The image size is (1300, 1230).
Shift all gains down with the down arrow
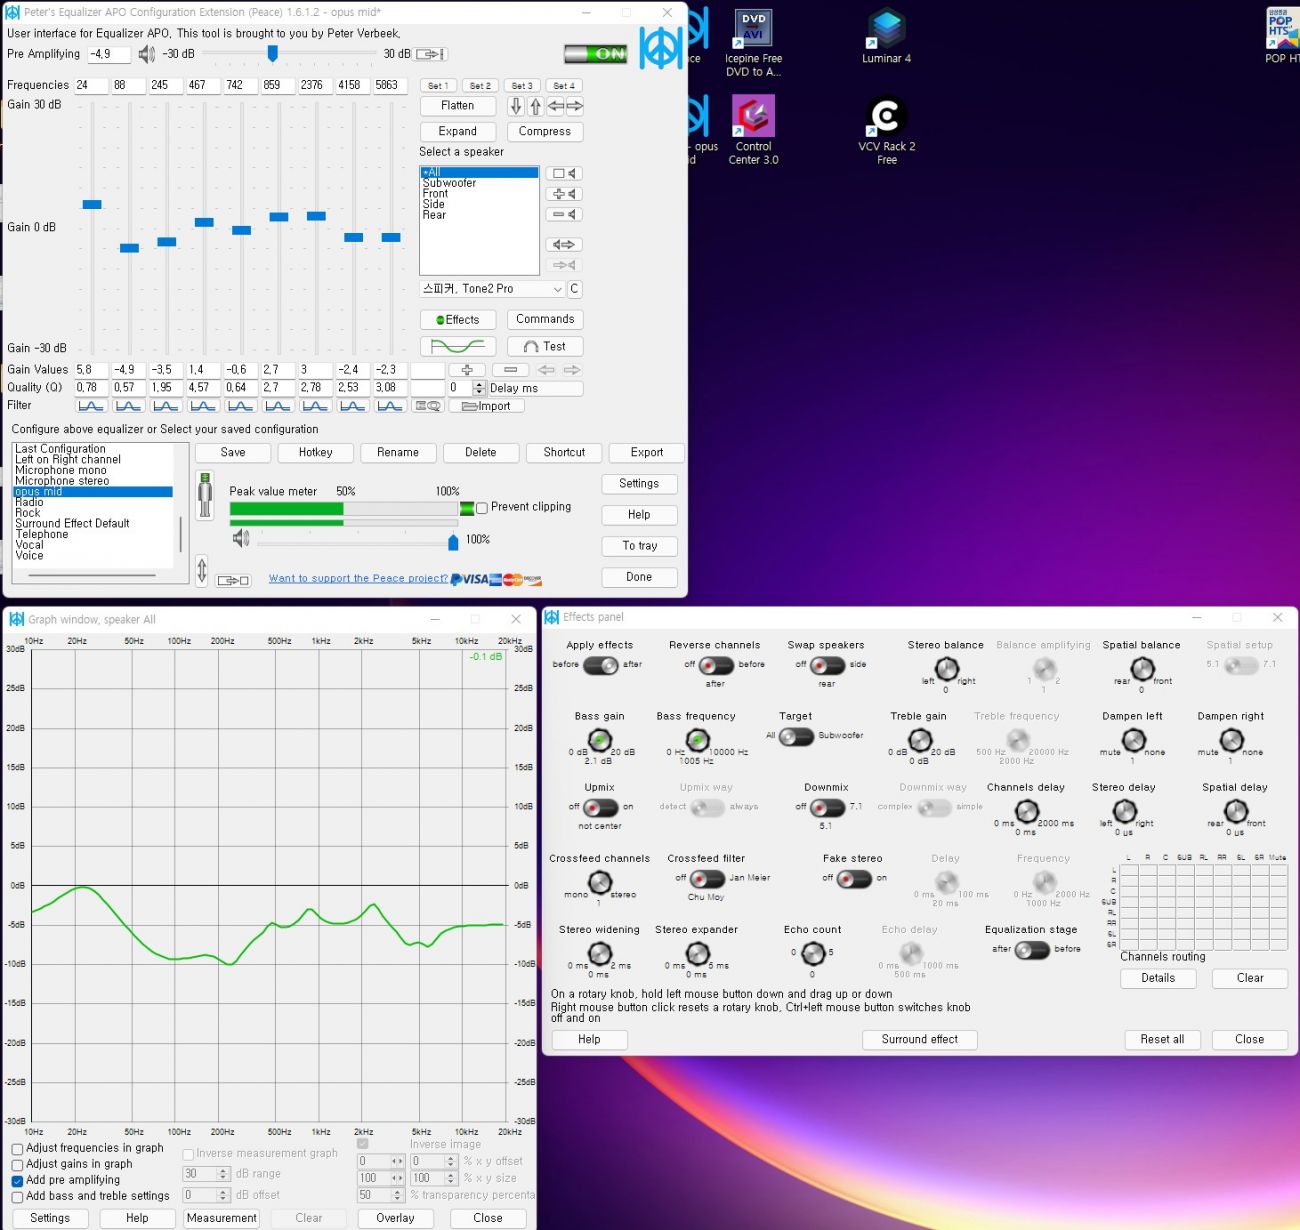516,106
